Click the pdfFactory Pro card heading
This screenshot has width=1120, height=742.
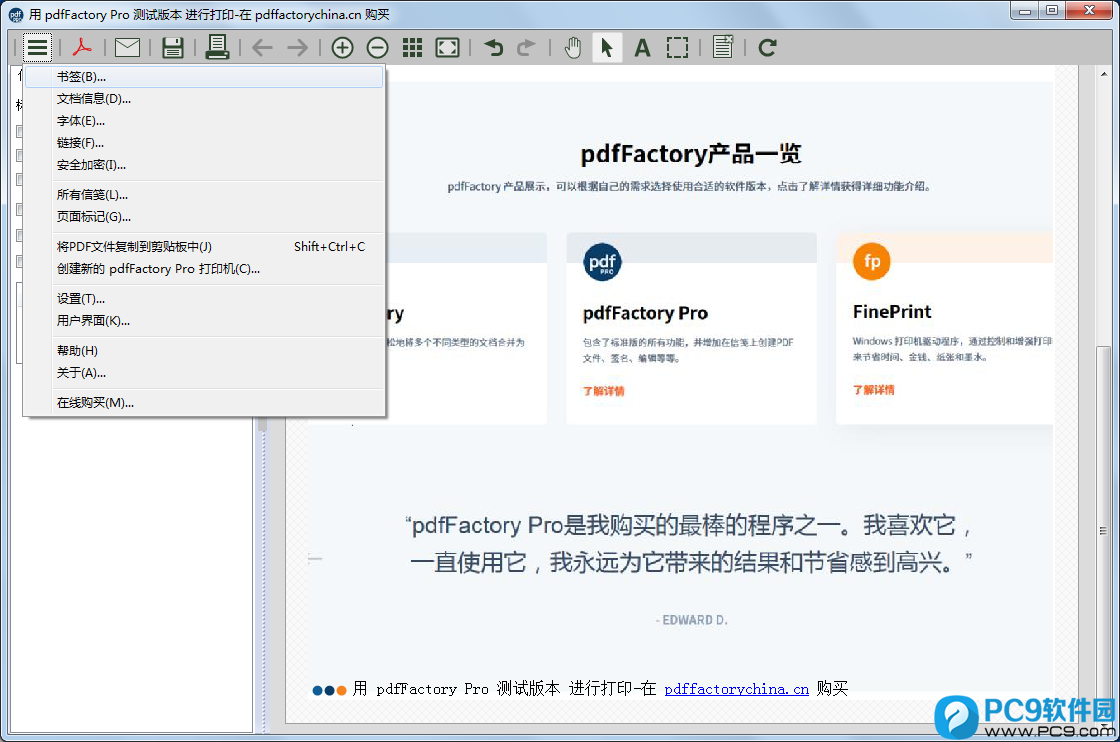645,313
